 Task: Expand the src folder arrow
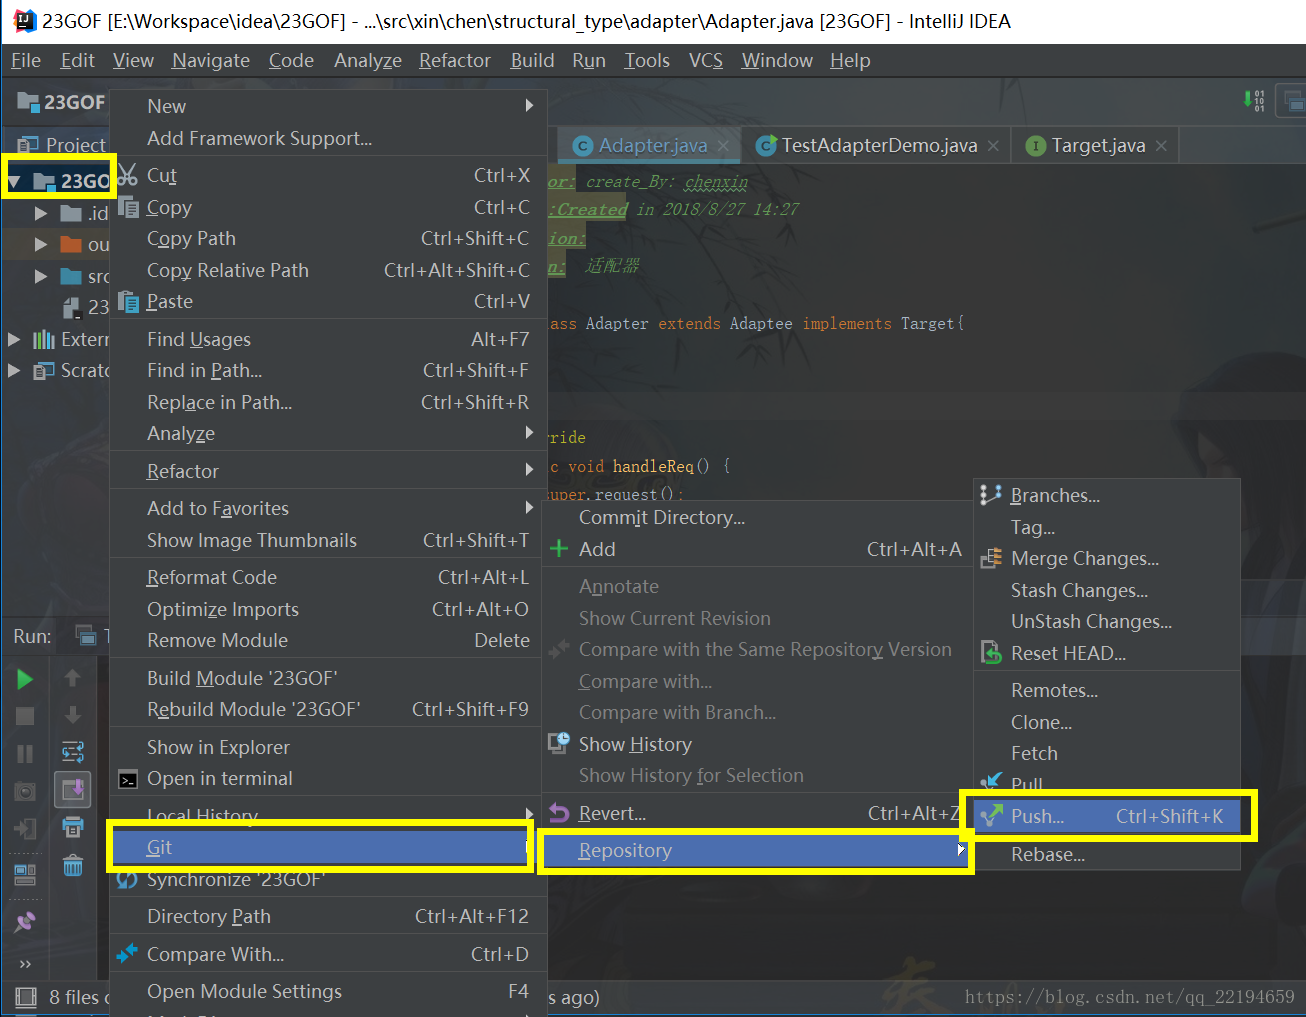(x=41, y=276)
